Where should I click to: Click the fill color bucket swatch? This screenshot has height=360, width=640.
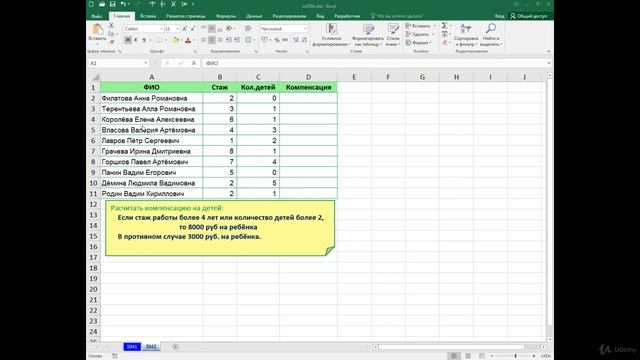coord(175,40)
